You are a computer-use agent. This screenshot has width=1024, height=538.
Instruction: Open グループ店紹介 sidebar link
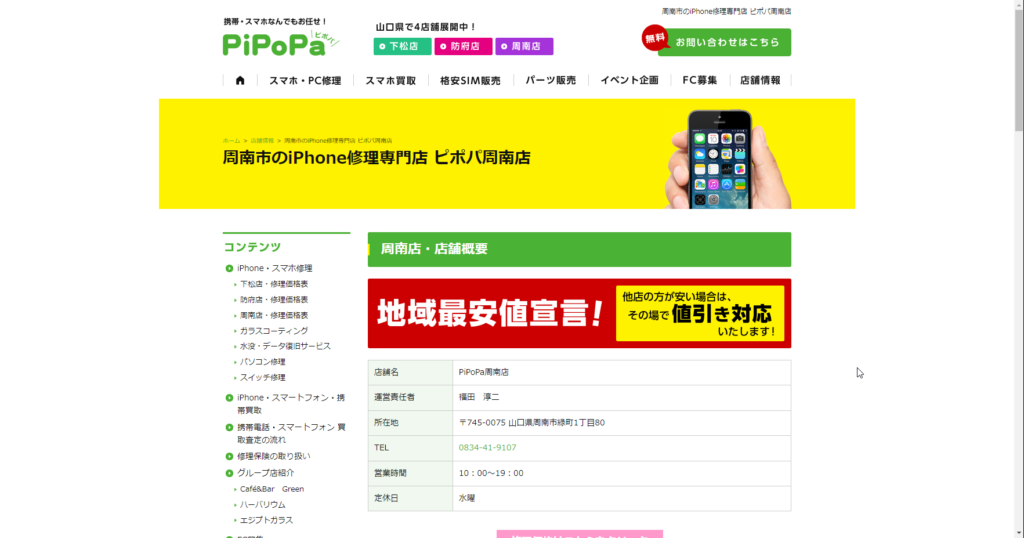(265, 473)
